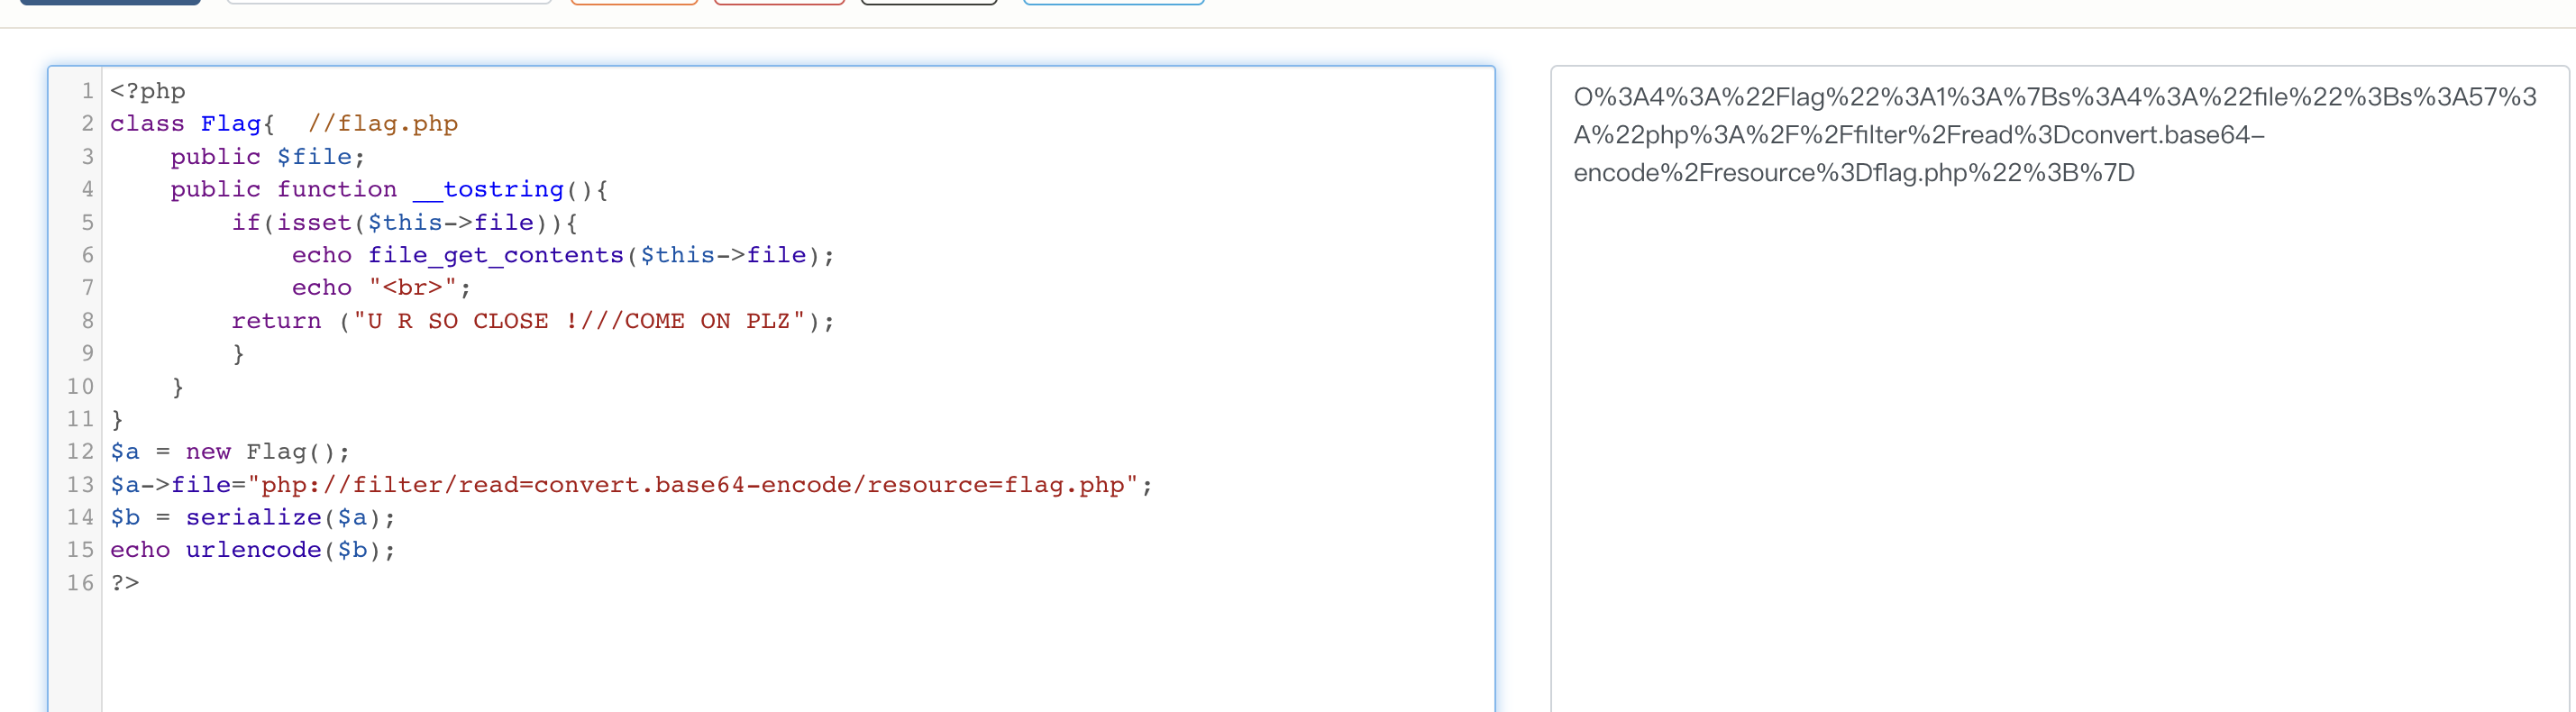
Task: Click the 'php://filter/read=convert.base64-encode' string
Action: [555, 485]
